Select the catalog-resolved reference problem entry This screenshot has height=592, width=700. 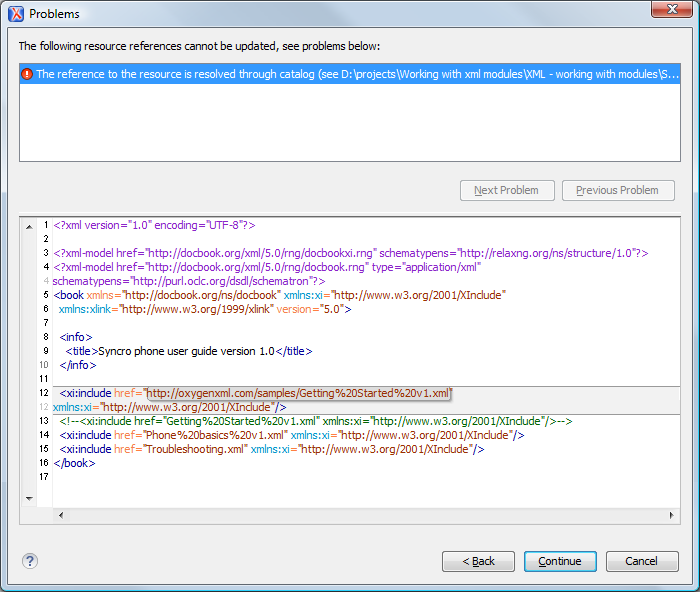(x=350, y=74)
